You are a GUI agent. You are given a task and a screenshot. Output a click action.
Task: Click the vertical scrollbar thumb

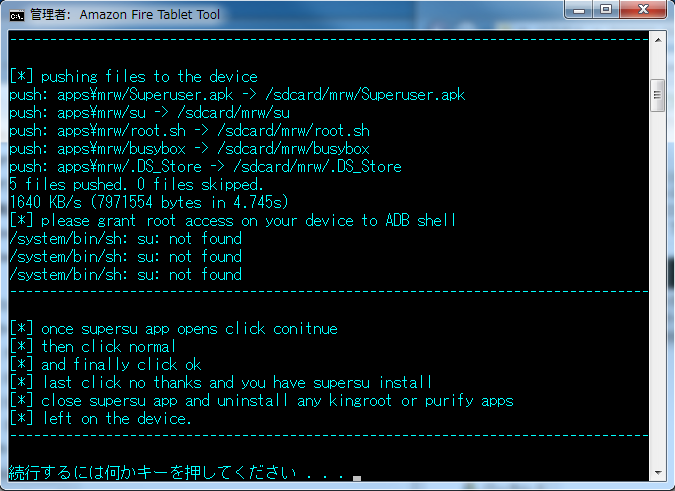coord(657,95)
